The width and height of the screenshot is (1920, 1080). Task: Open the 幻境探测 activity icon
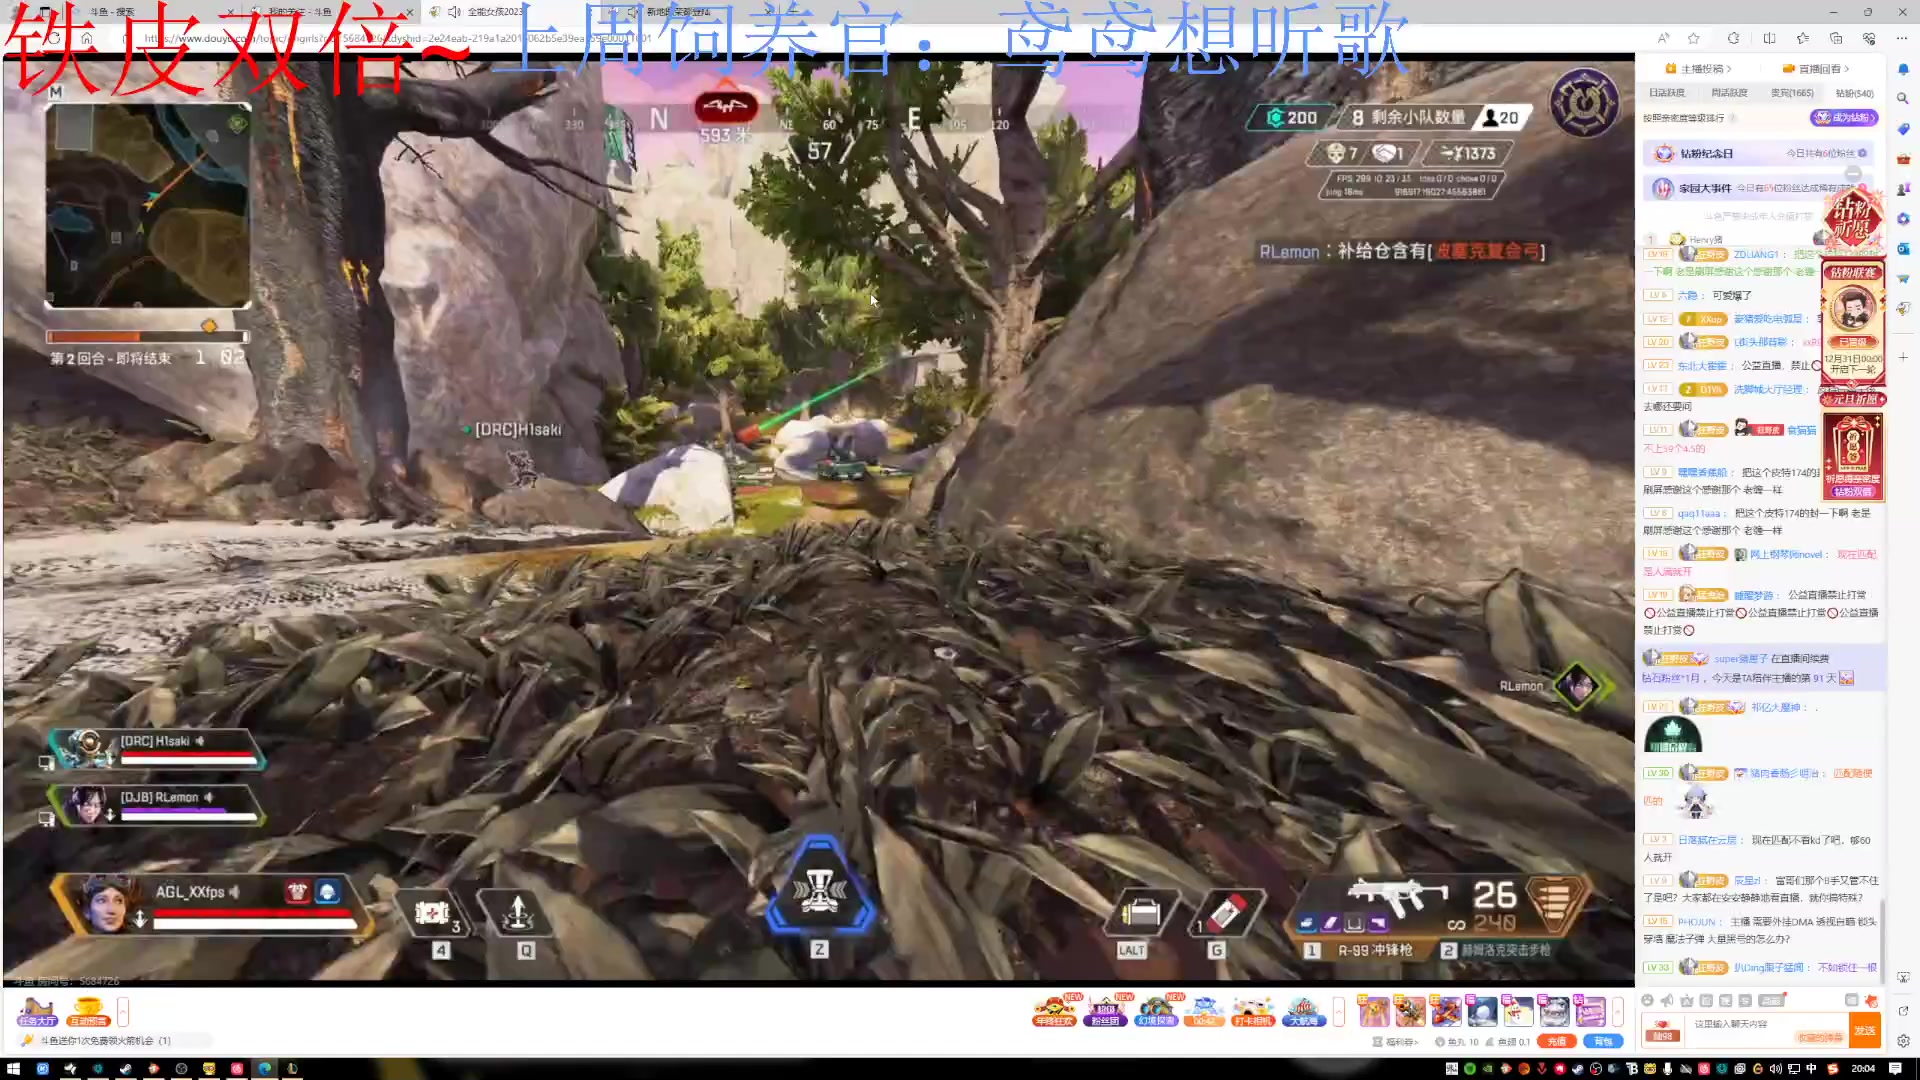click(1156, 1012)
